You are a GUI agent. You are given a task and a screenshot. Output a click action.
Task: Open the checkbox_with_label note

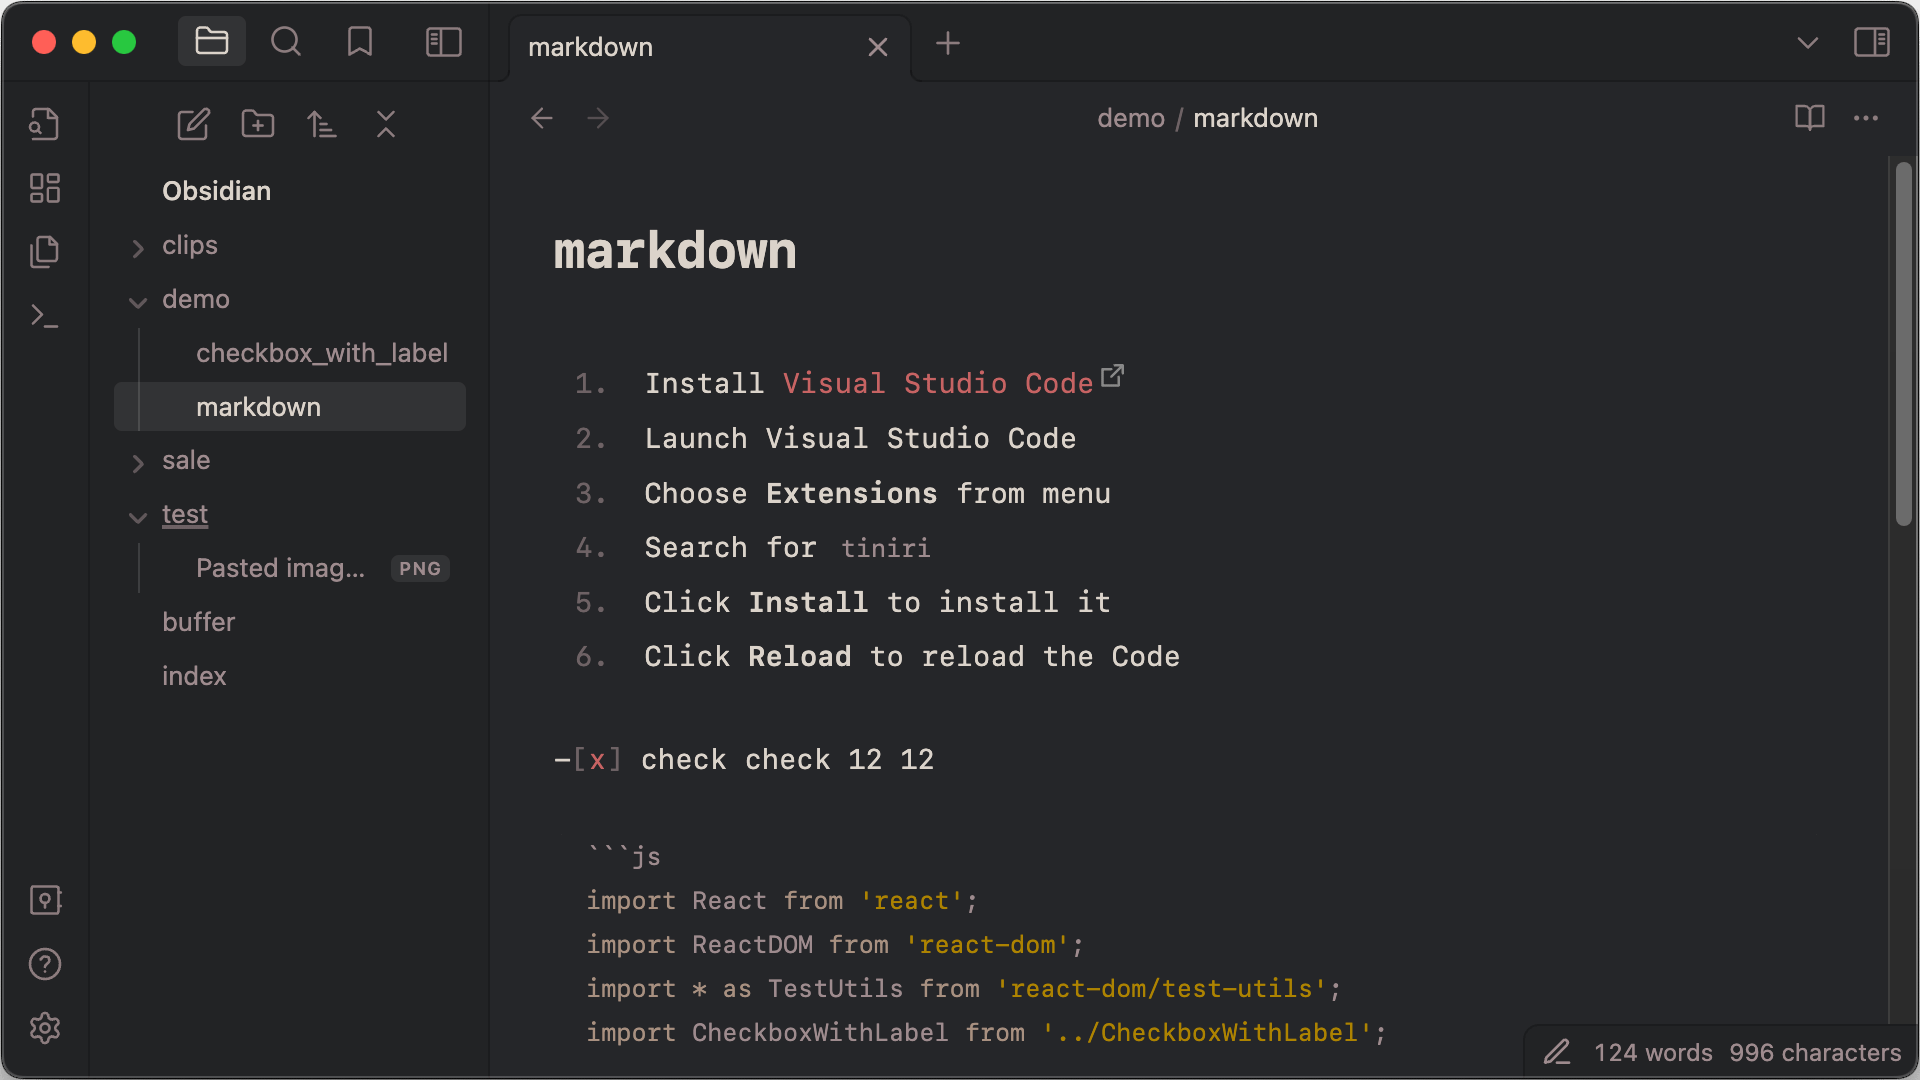(x=322, y=353)
